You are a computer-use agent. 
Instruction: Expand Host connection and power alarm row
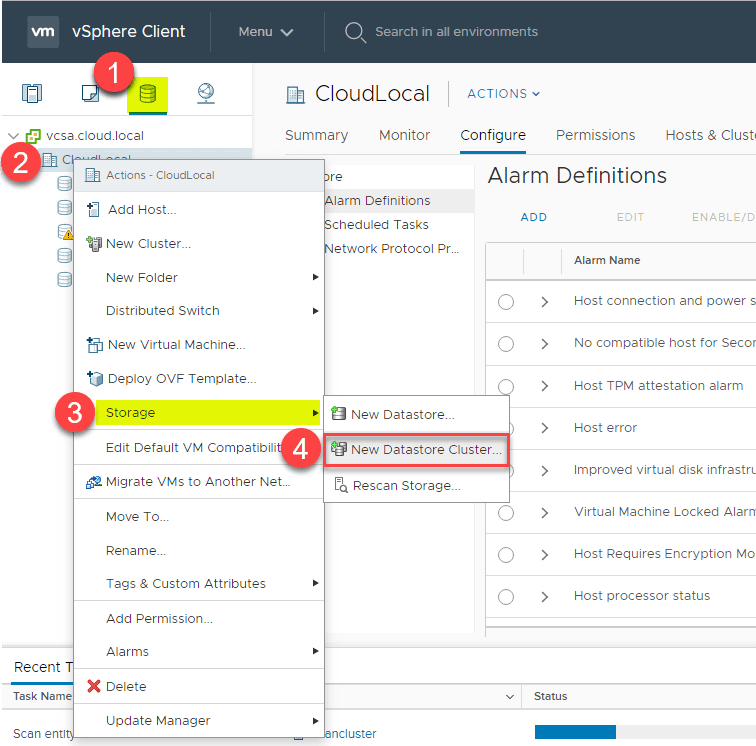[x=545, y=302]
